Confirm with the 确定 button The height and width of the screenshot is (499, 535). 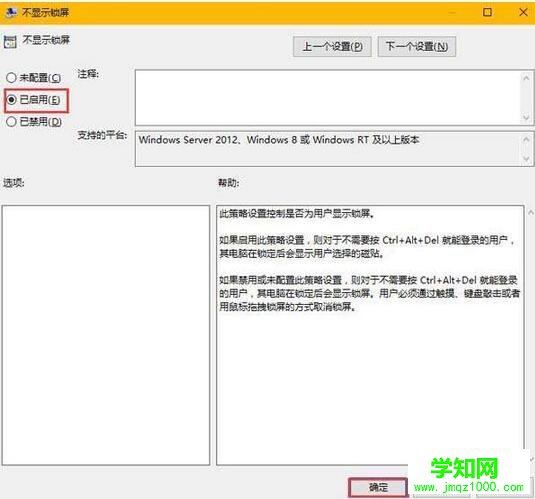click(378, 487)
